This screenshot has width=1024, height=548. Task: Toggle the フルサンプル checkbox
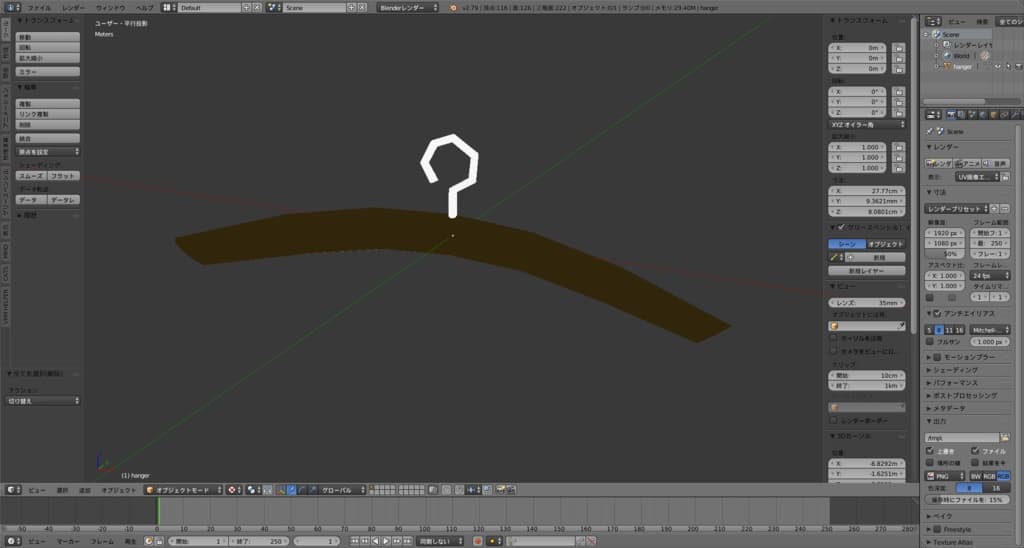[x=929, y=341]
